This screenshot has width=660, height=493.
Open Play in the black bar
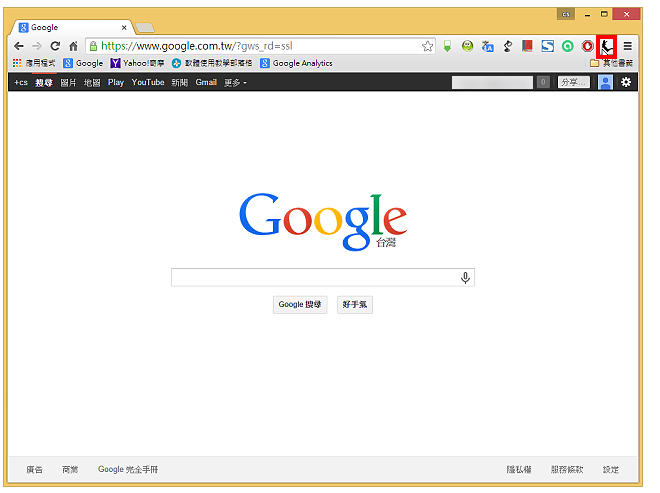(116, 83)
